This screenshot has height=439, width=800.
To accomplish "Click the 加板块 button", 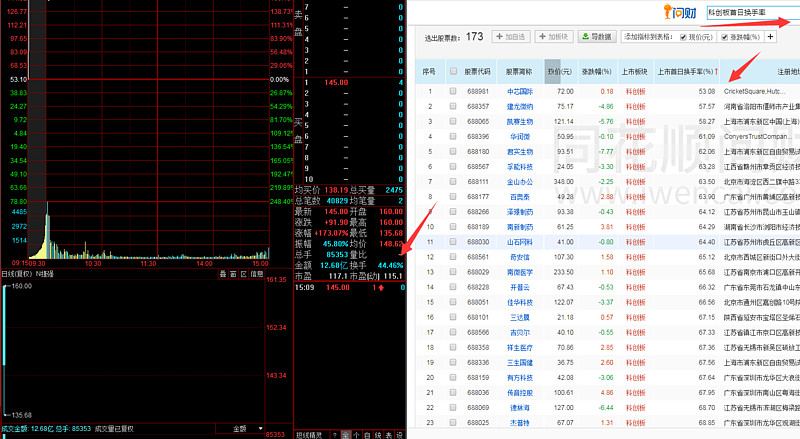I will [554, 37].
